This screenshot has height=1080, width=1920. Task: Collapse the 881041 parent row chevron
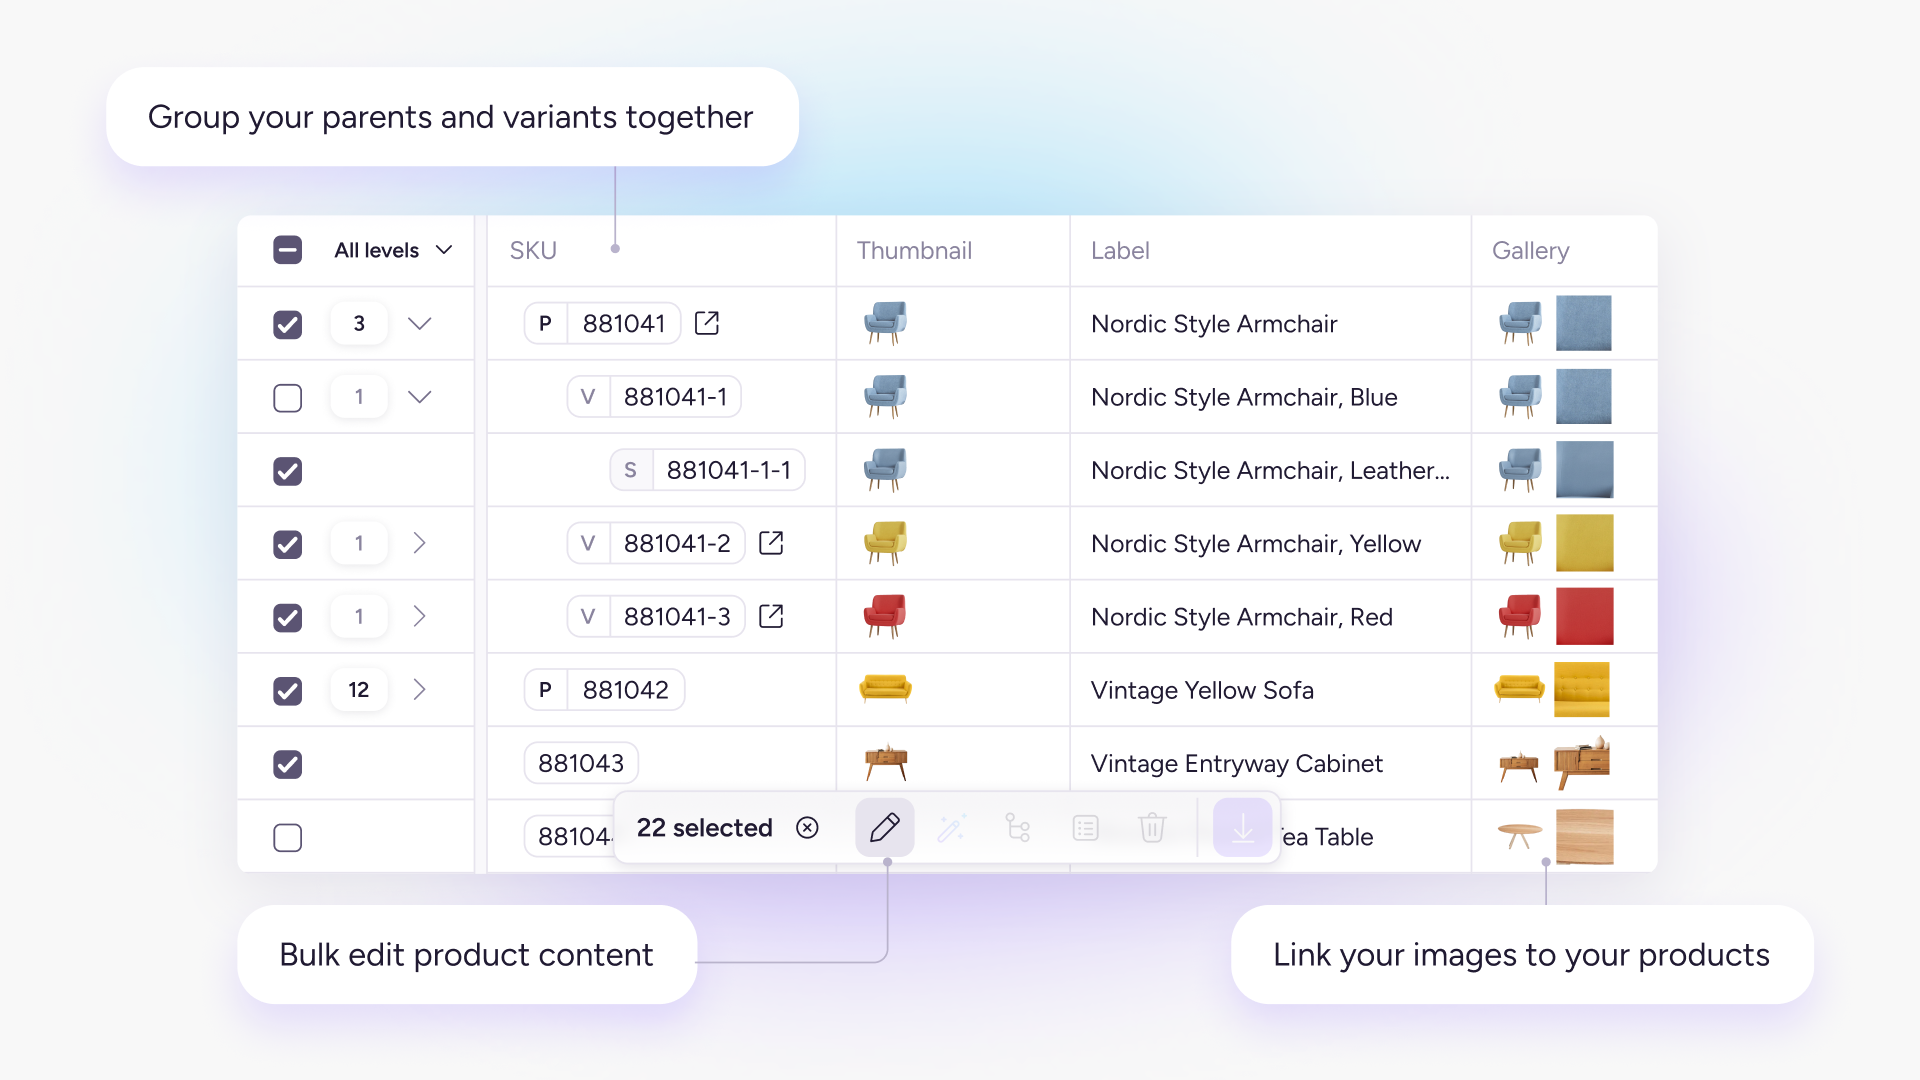point(420,323)
